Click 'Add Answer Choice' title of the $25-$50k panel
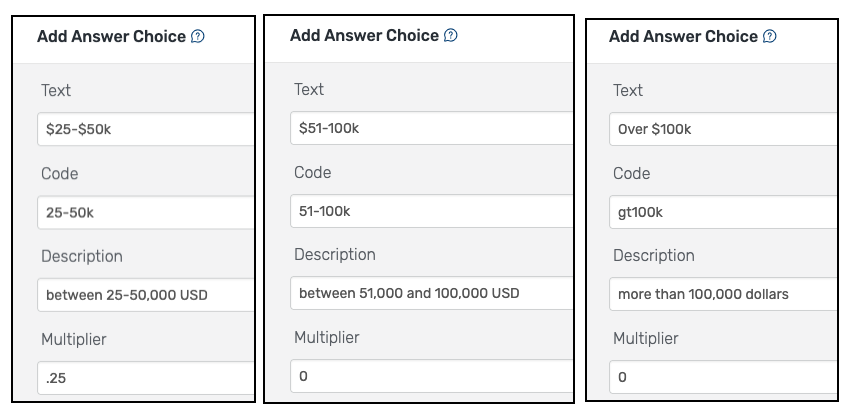Viewport: 843px width, 414px height. coord(111,37)
